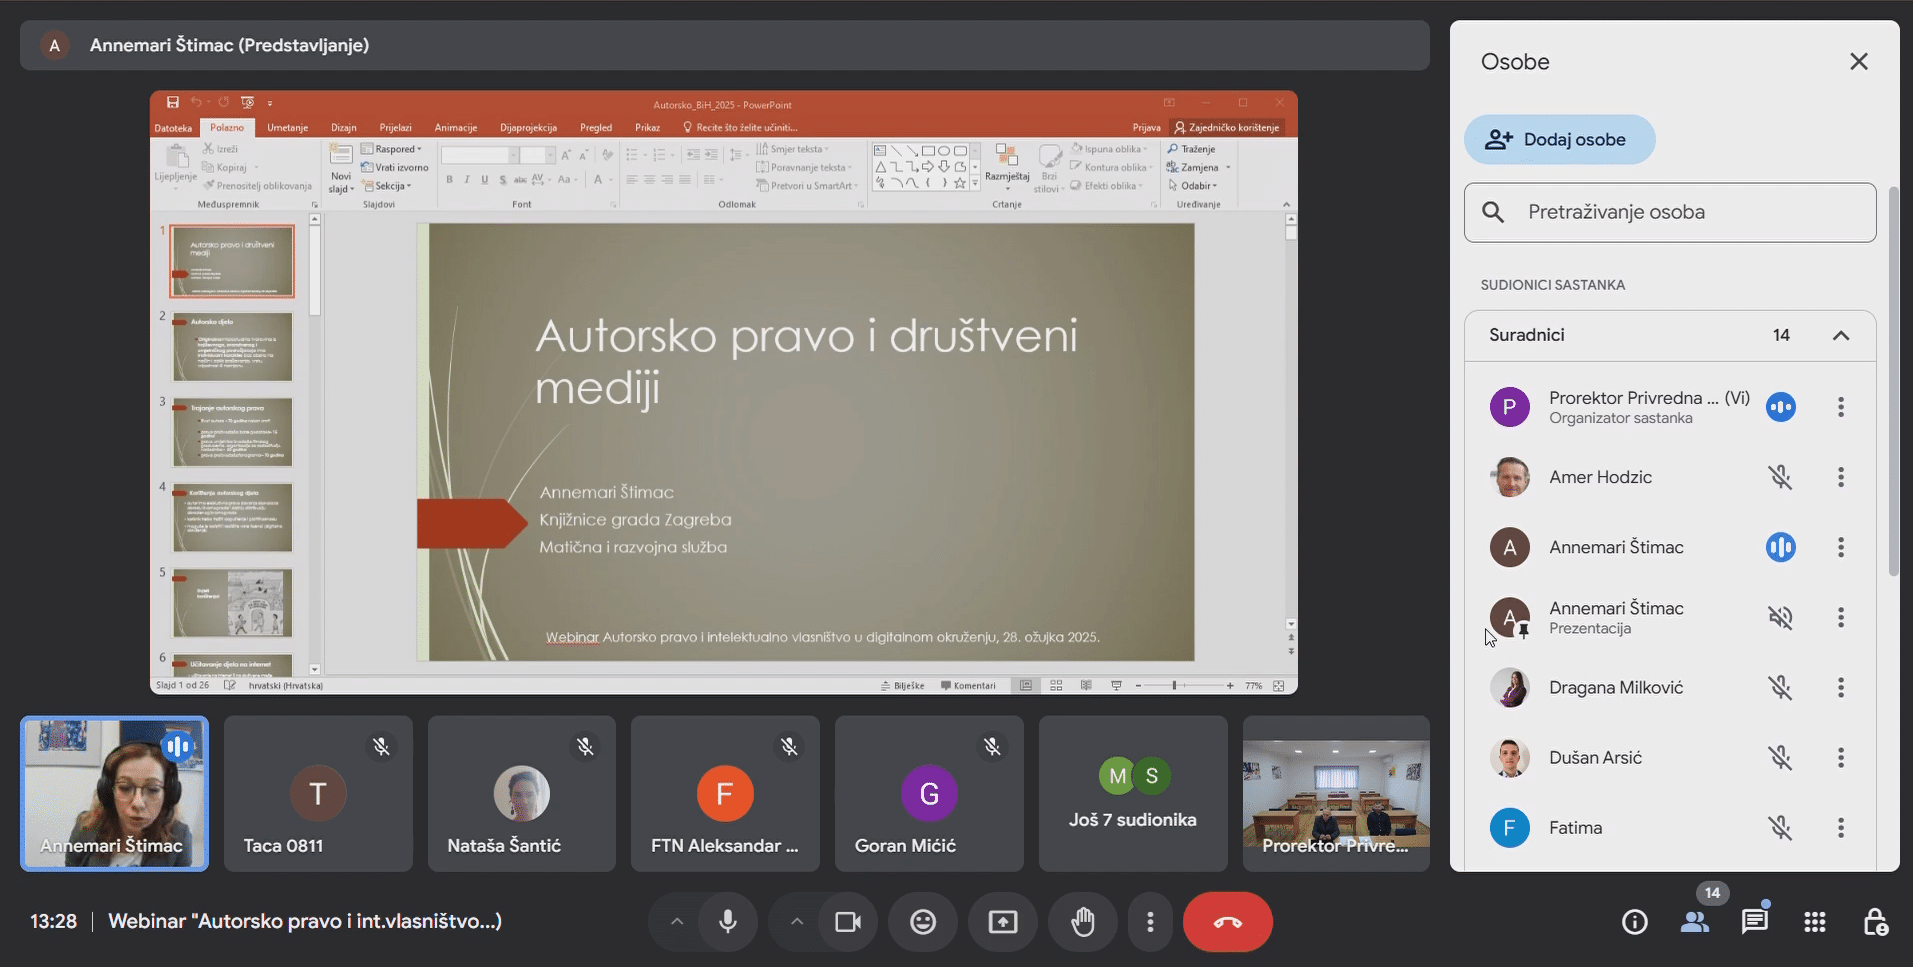Click the Dodaj osobe button
This screenshot has height=967, width=1913.
1559,140
